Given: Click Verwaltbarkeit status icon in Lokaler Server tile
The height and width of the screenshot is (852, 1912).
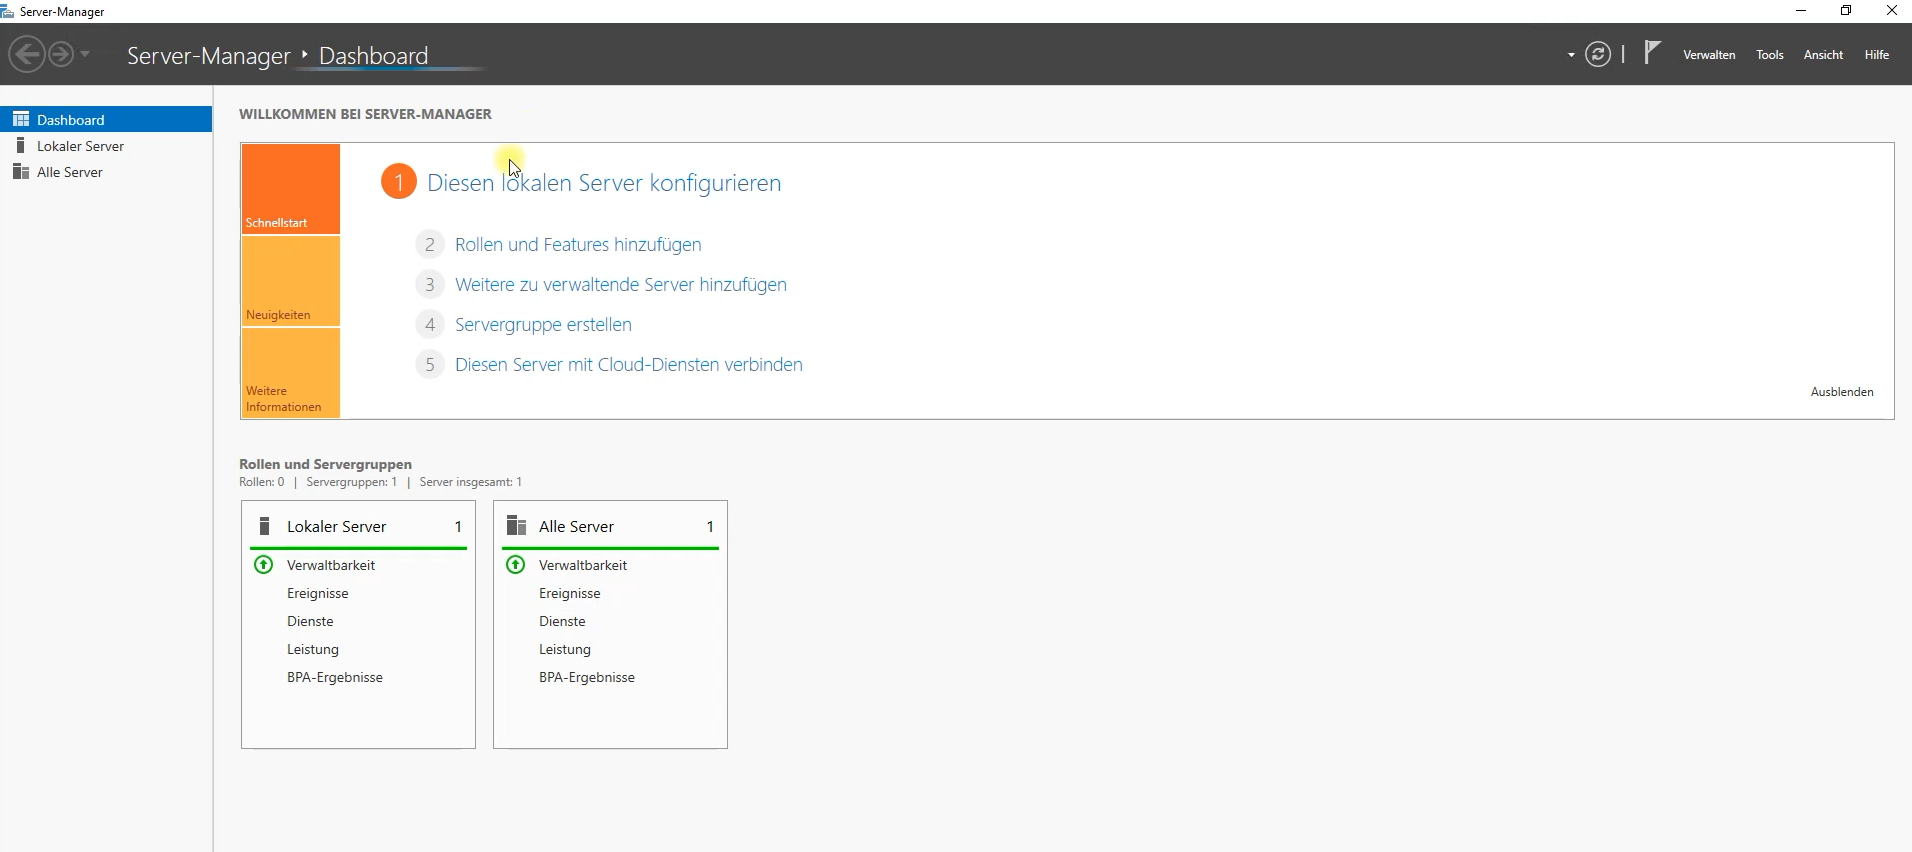Looking at the screenshot, I should coord(264,565).
